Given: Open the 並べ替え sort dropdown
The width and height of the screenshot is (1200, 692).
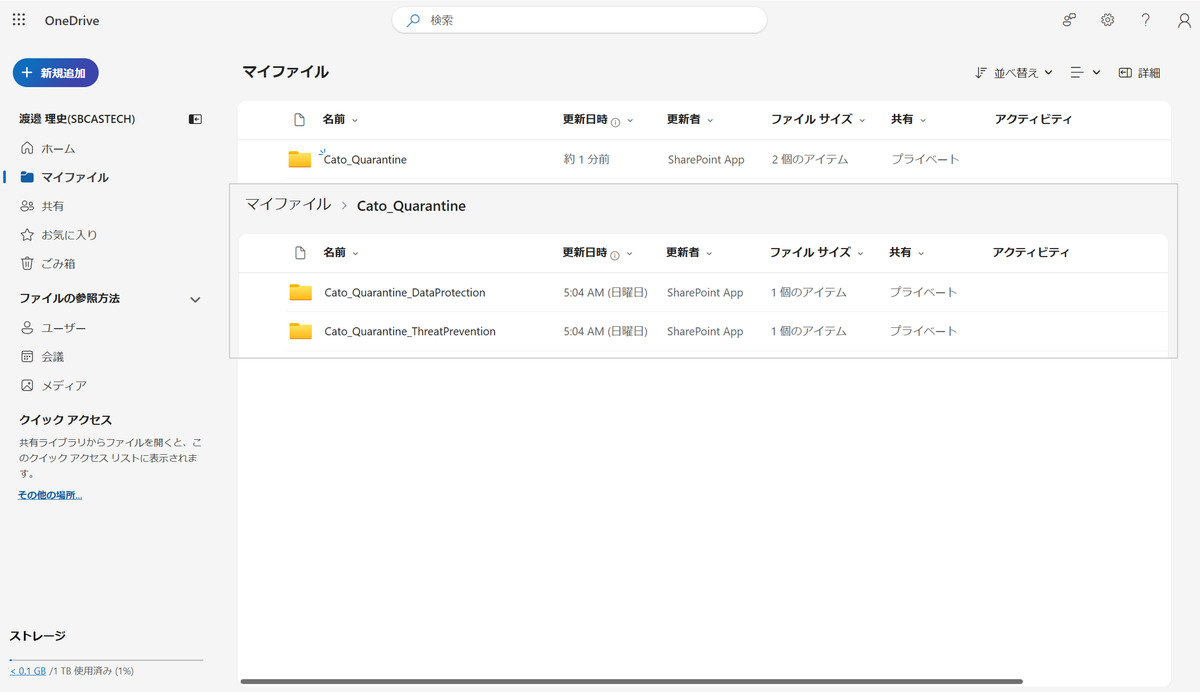Looking at the screenshot, I should (1014, 73).
